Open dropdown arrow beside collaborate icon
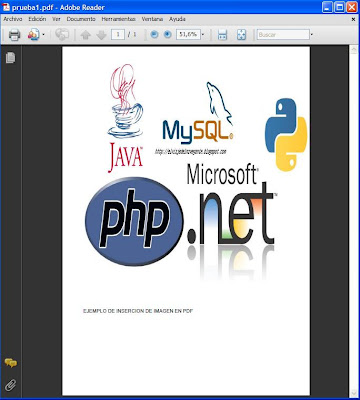360x400 pixels. tap(44, 35)
